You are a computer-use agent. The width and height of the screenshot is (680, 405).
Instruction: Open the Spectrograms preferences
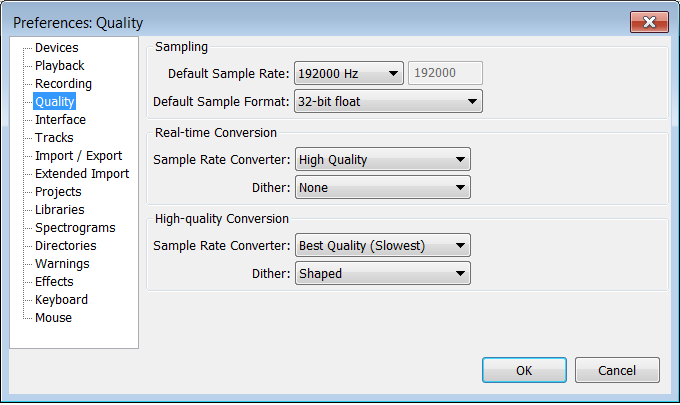75,228
